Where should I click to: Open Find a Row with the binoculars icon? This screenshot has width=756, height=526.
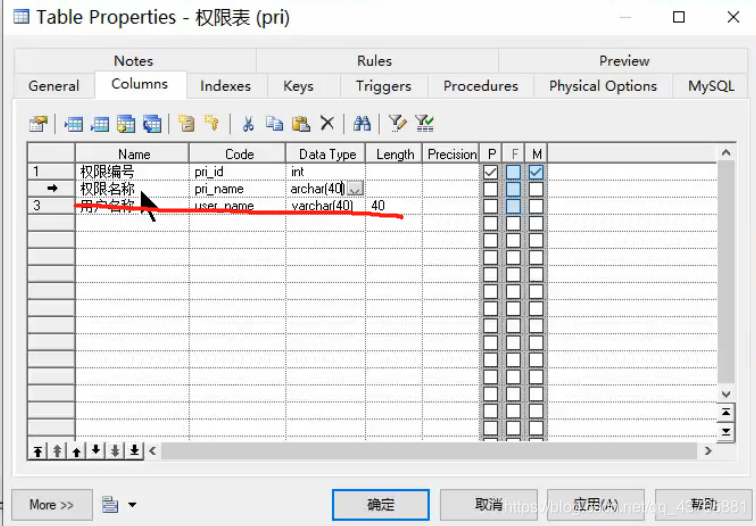(362, 123)
